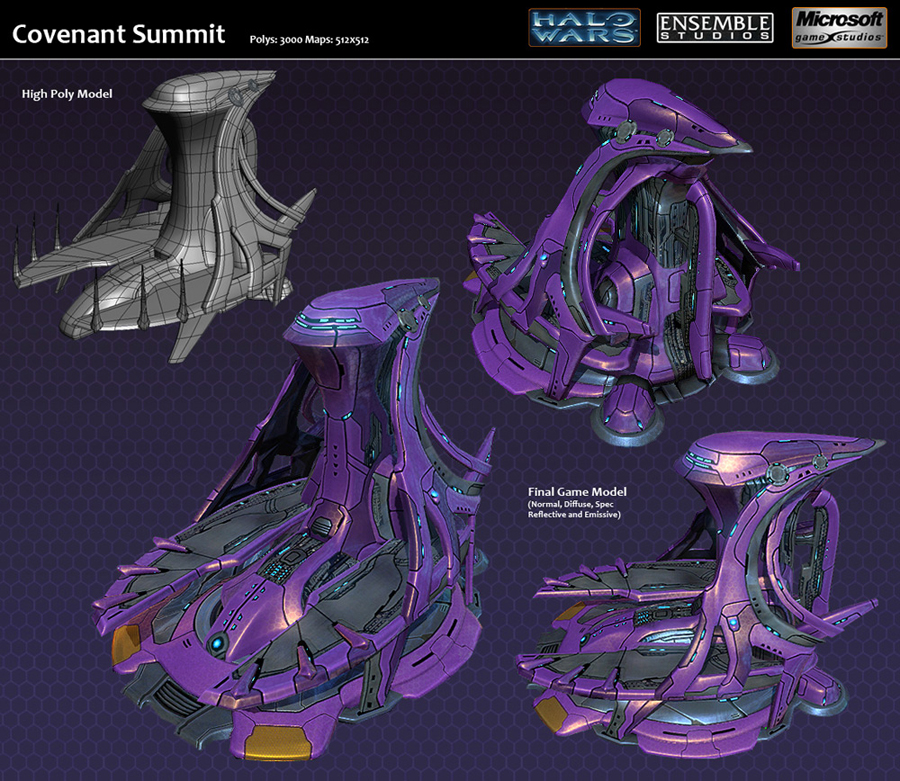Click the Halo Wars logo
The height and width of the screenshot is (781, 900).
click(585, 27)
